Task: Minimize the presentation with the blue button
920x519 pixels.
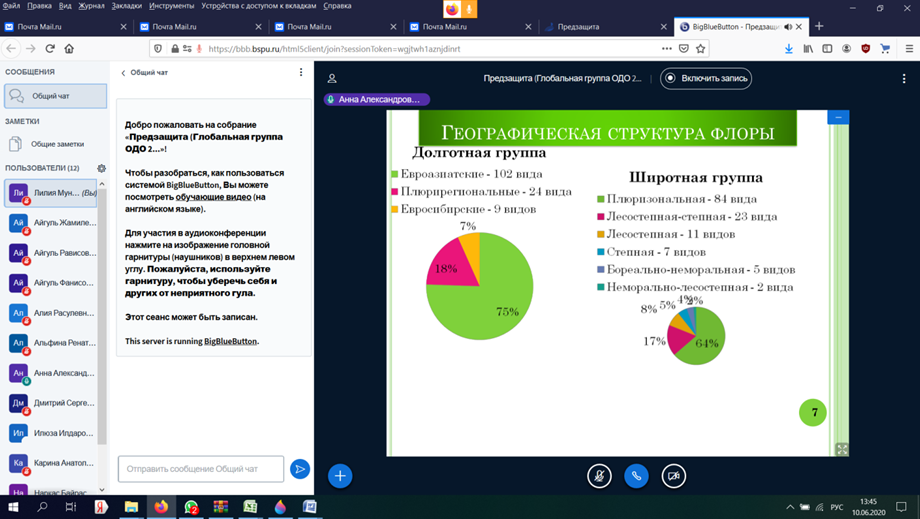Action: (x=838, y=118)
